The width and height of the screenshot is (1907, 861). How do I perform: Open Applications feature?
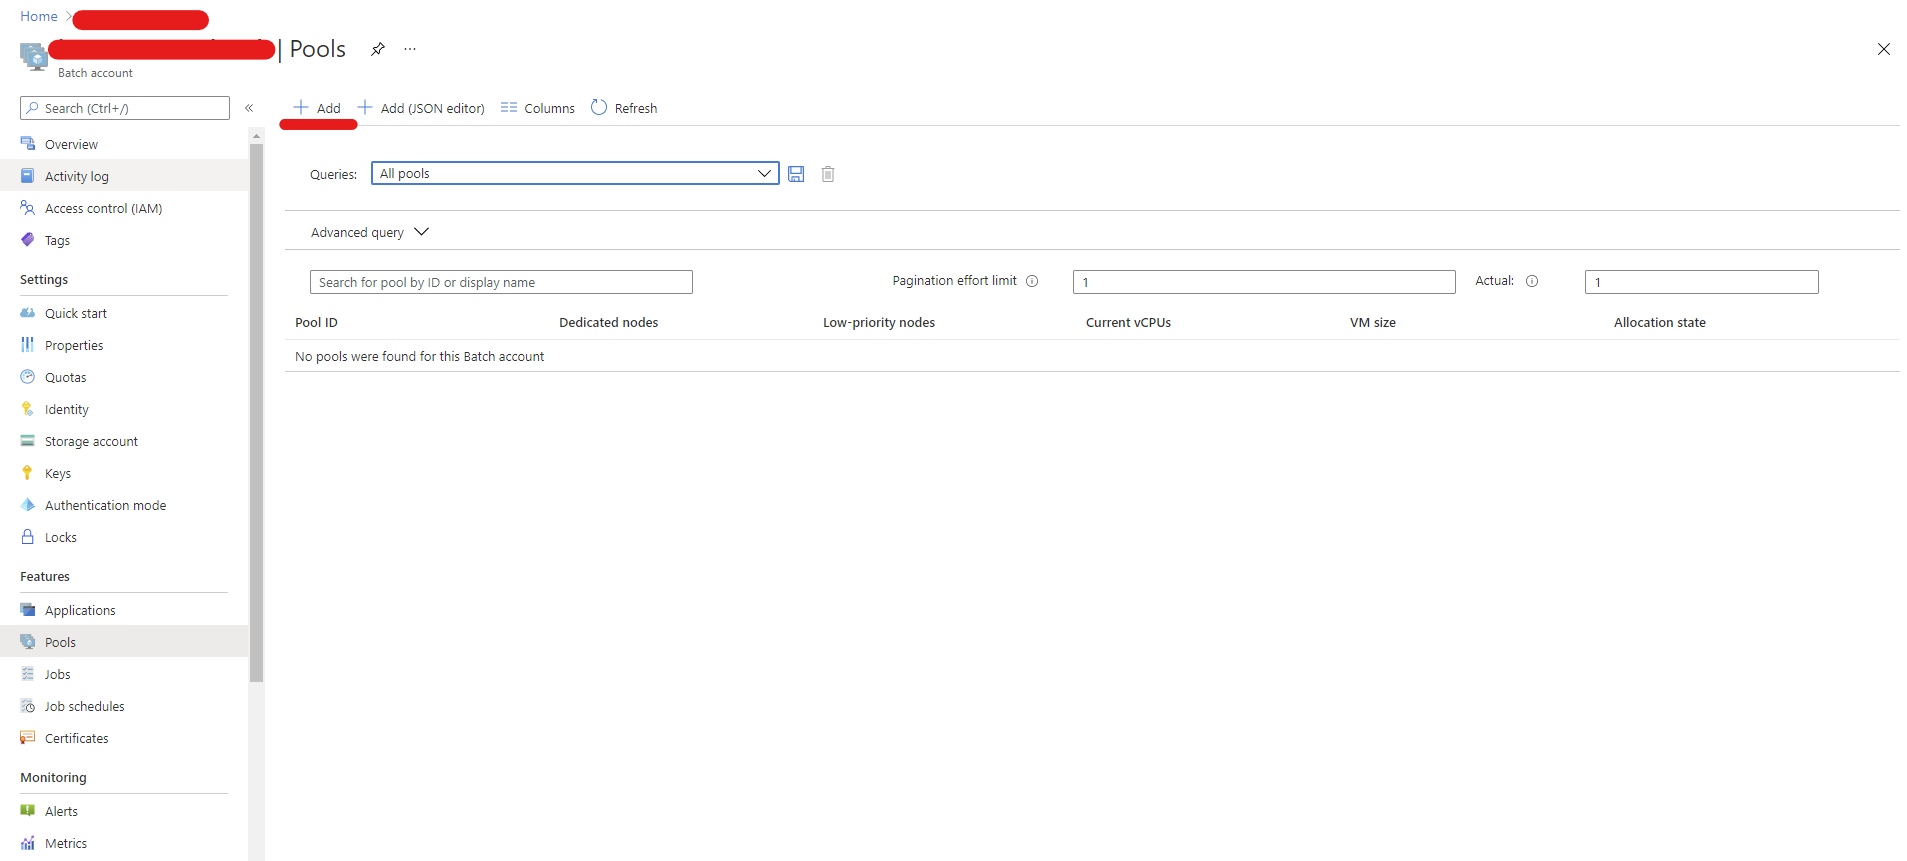pyautogui.click(x=124, y=610)
